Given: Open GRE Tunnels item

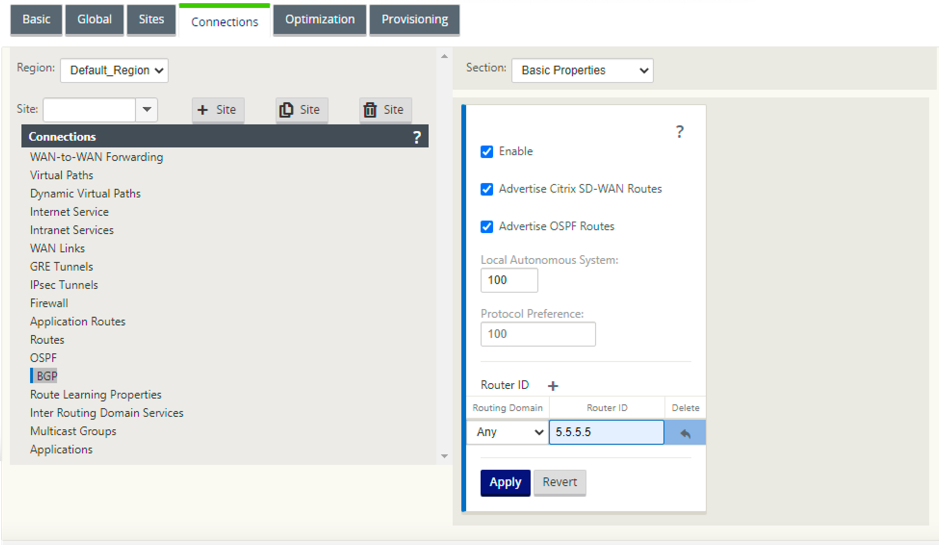Looking at the screenshot, I should coord(62,267).
